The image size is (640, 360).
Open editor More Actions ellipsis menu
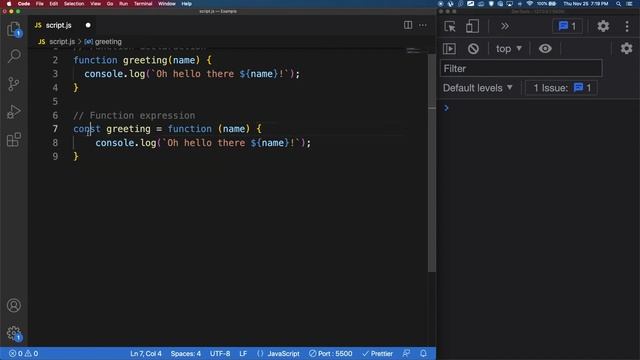pyautogui.click(x=423, y=25)
